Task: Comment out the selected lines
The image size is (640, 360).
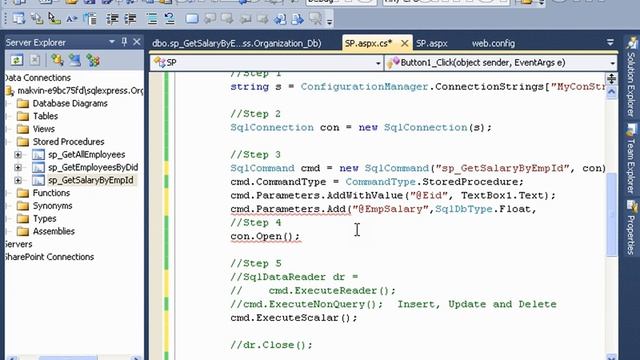Action: click(x=152, y=19)
